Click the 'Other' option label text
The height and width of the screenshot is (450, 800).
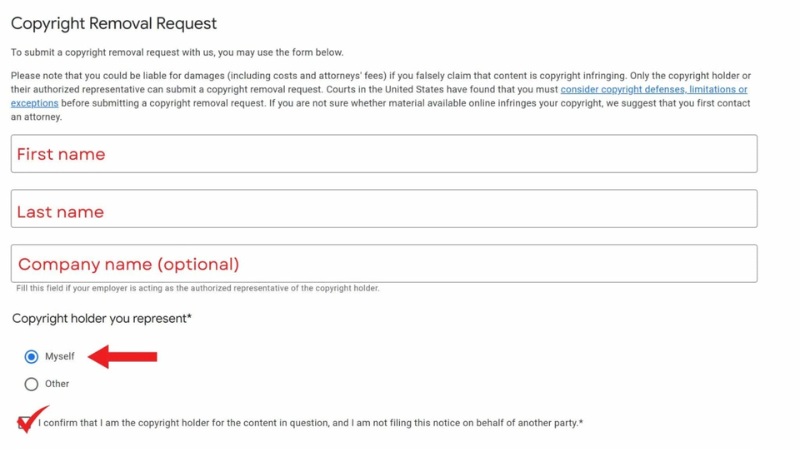point(57,384)
